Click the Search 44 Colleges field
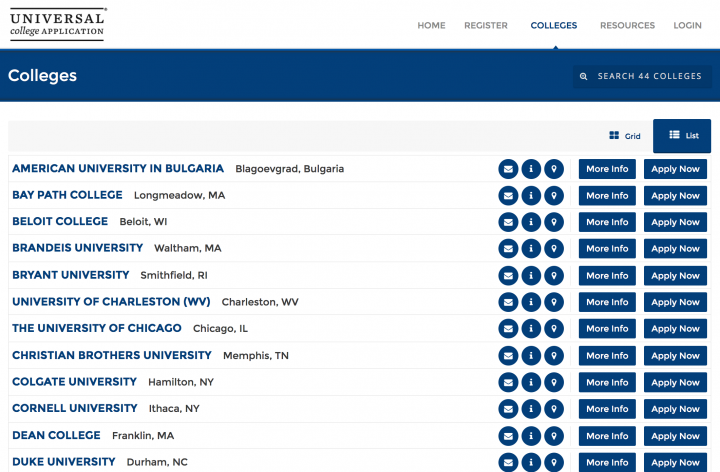 click(642, 76)
